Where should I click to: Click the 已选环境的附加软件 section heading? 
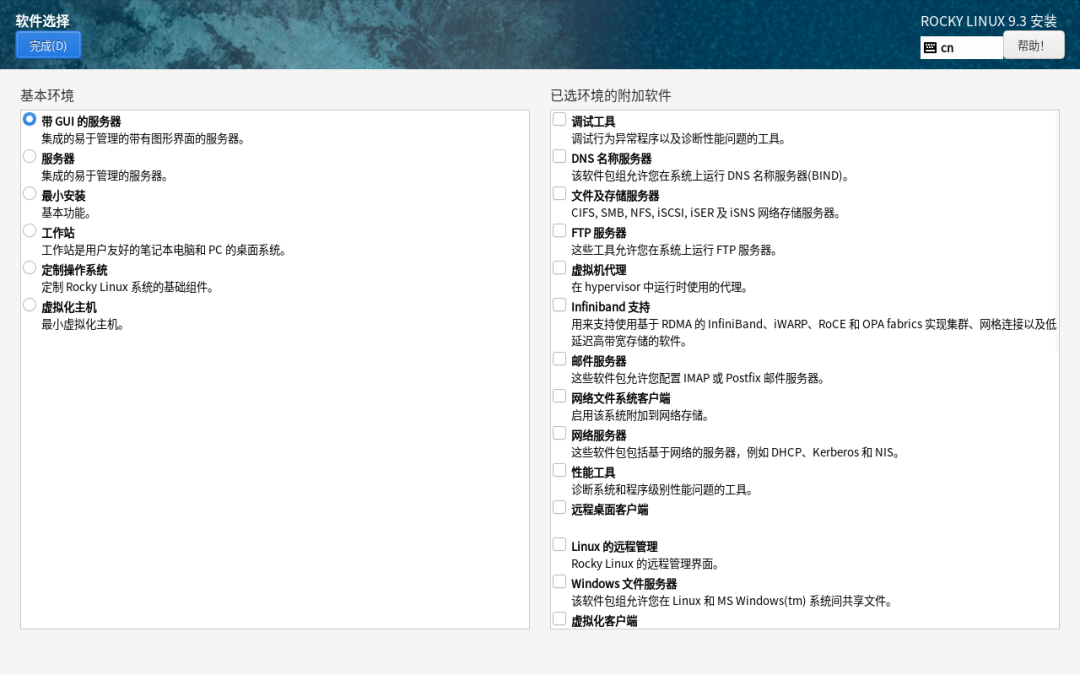611,96
